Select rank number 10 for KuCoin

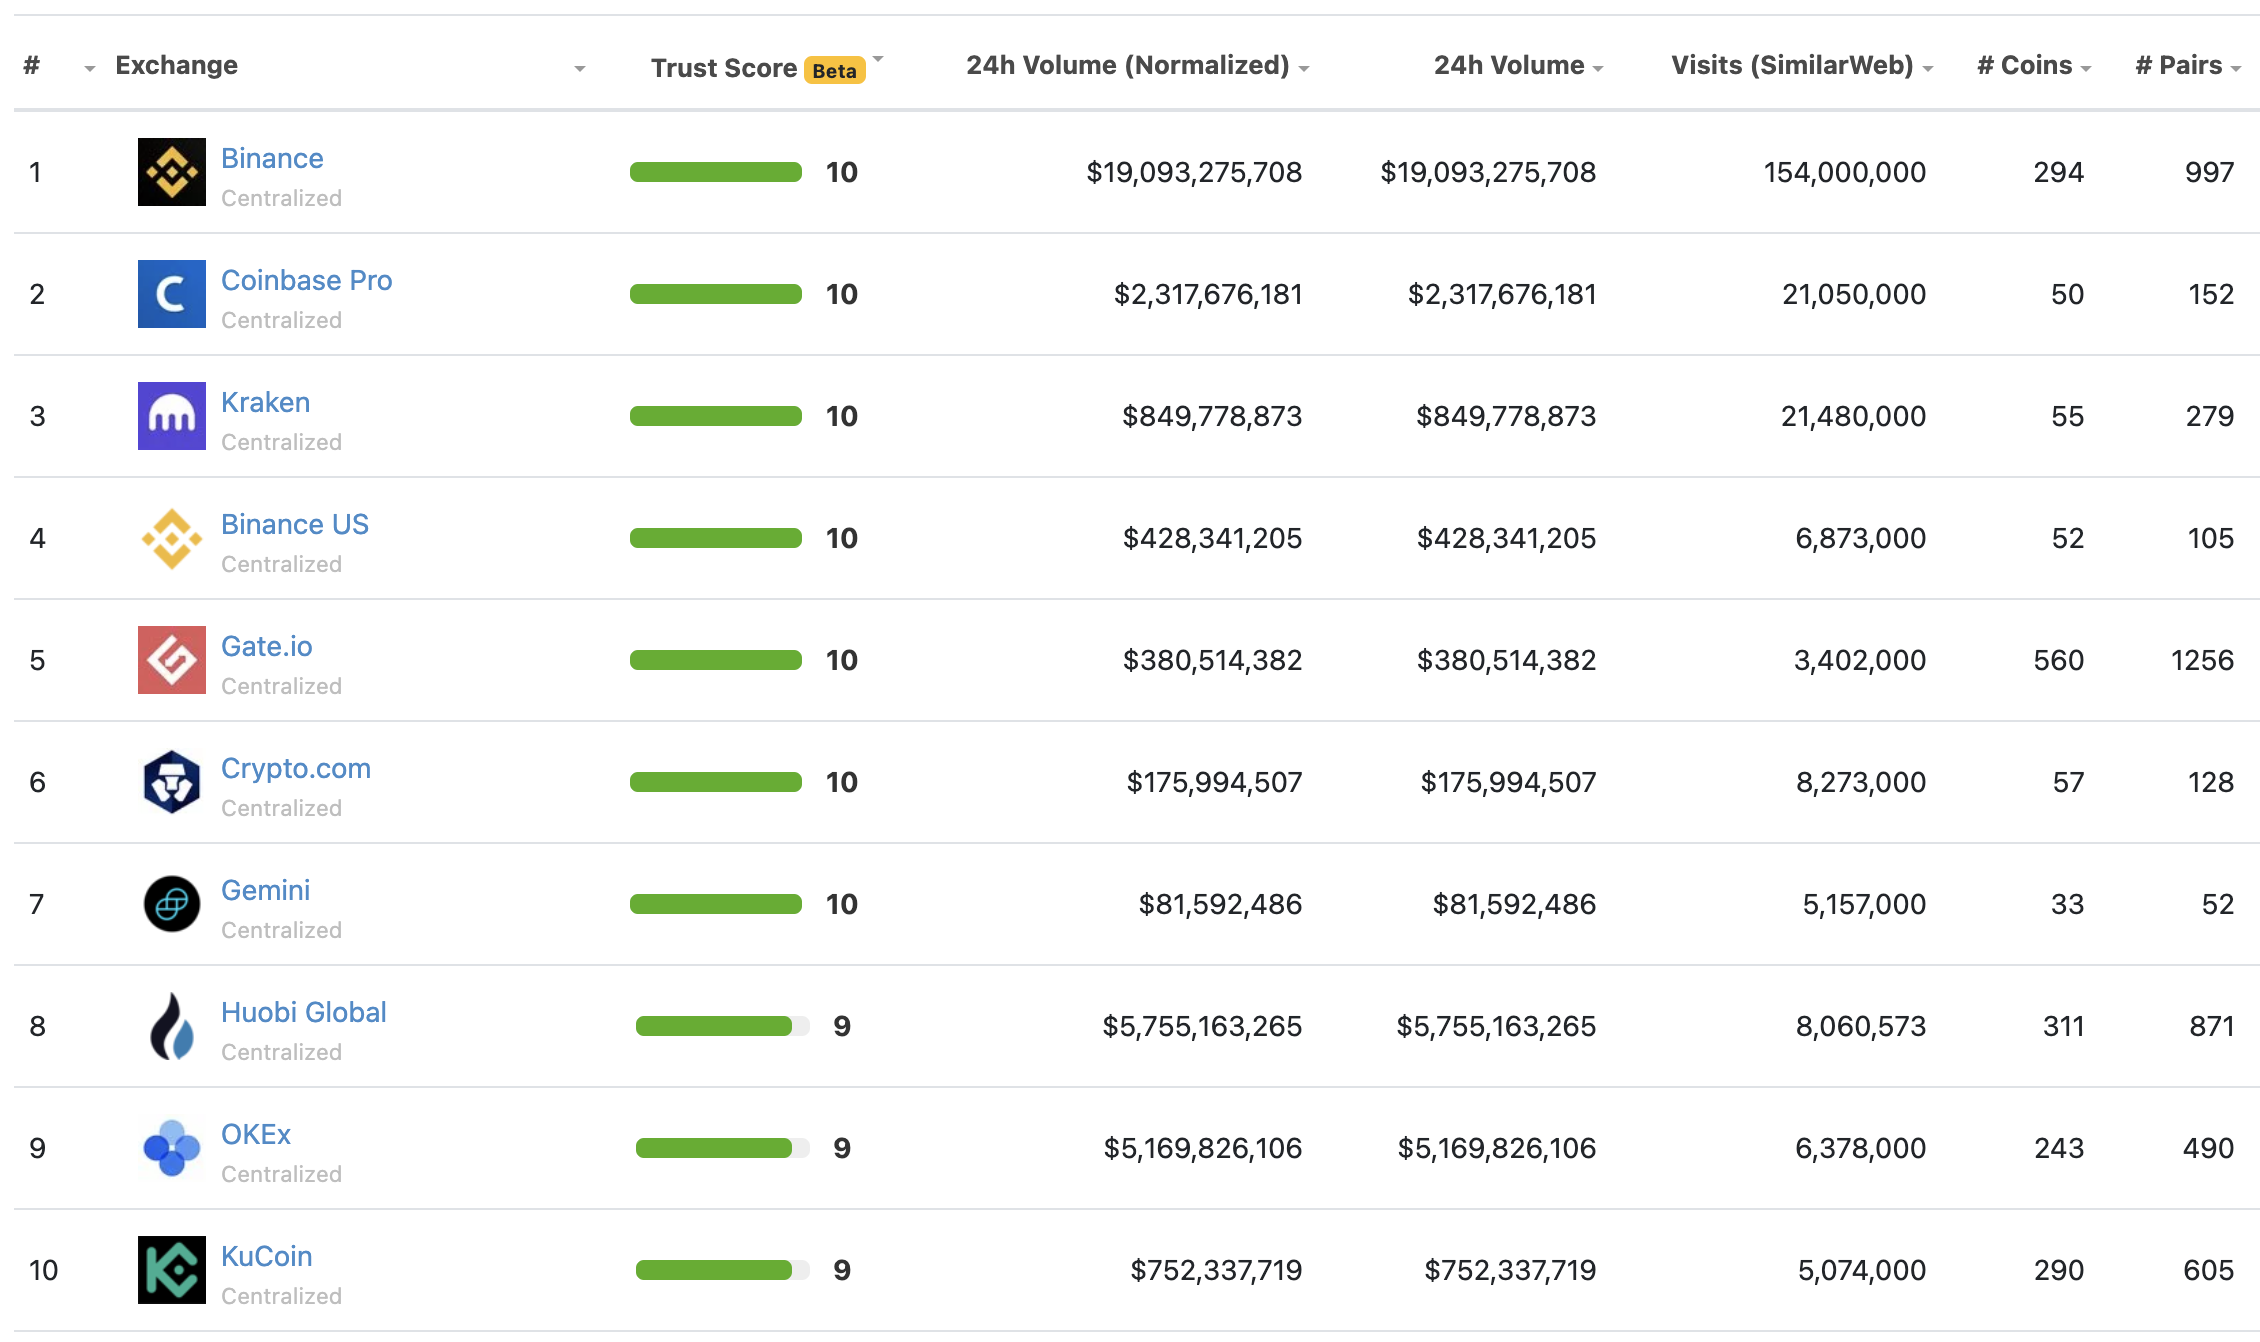tap(44, 1270)
